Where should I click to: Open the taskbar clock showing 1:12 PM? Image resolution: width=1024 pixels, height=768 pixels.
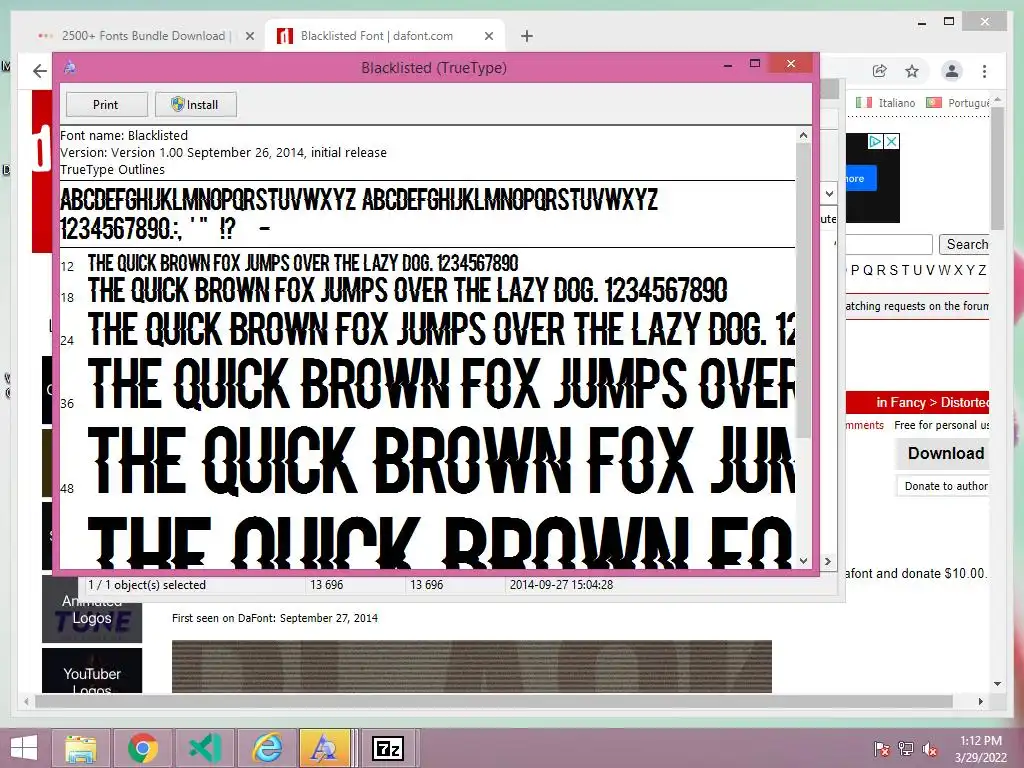[981, 748]
